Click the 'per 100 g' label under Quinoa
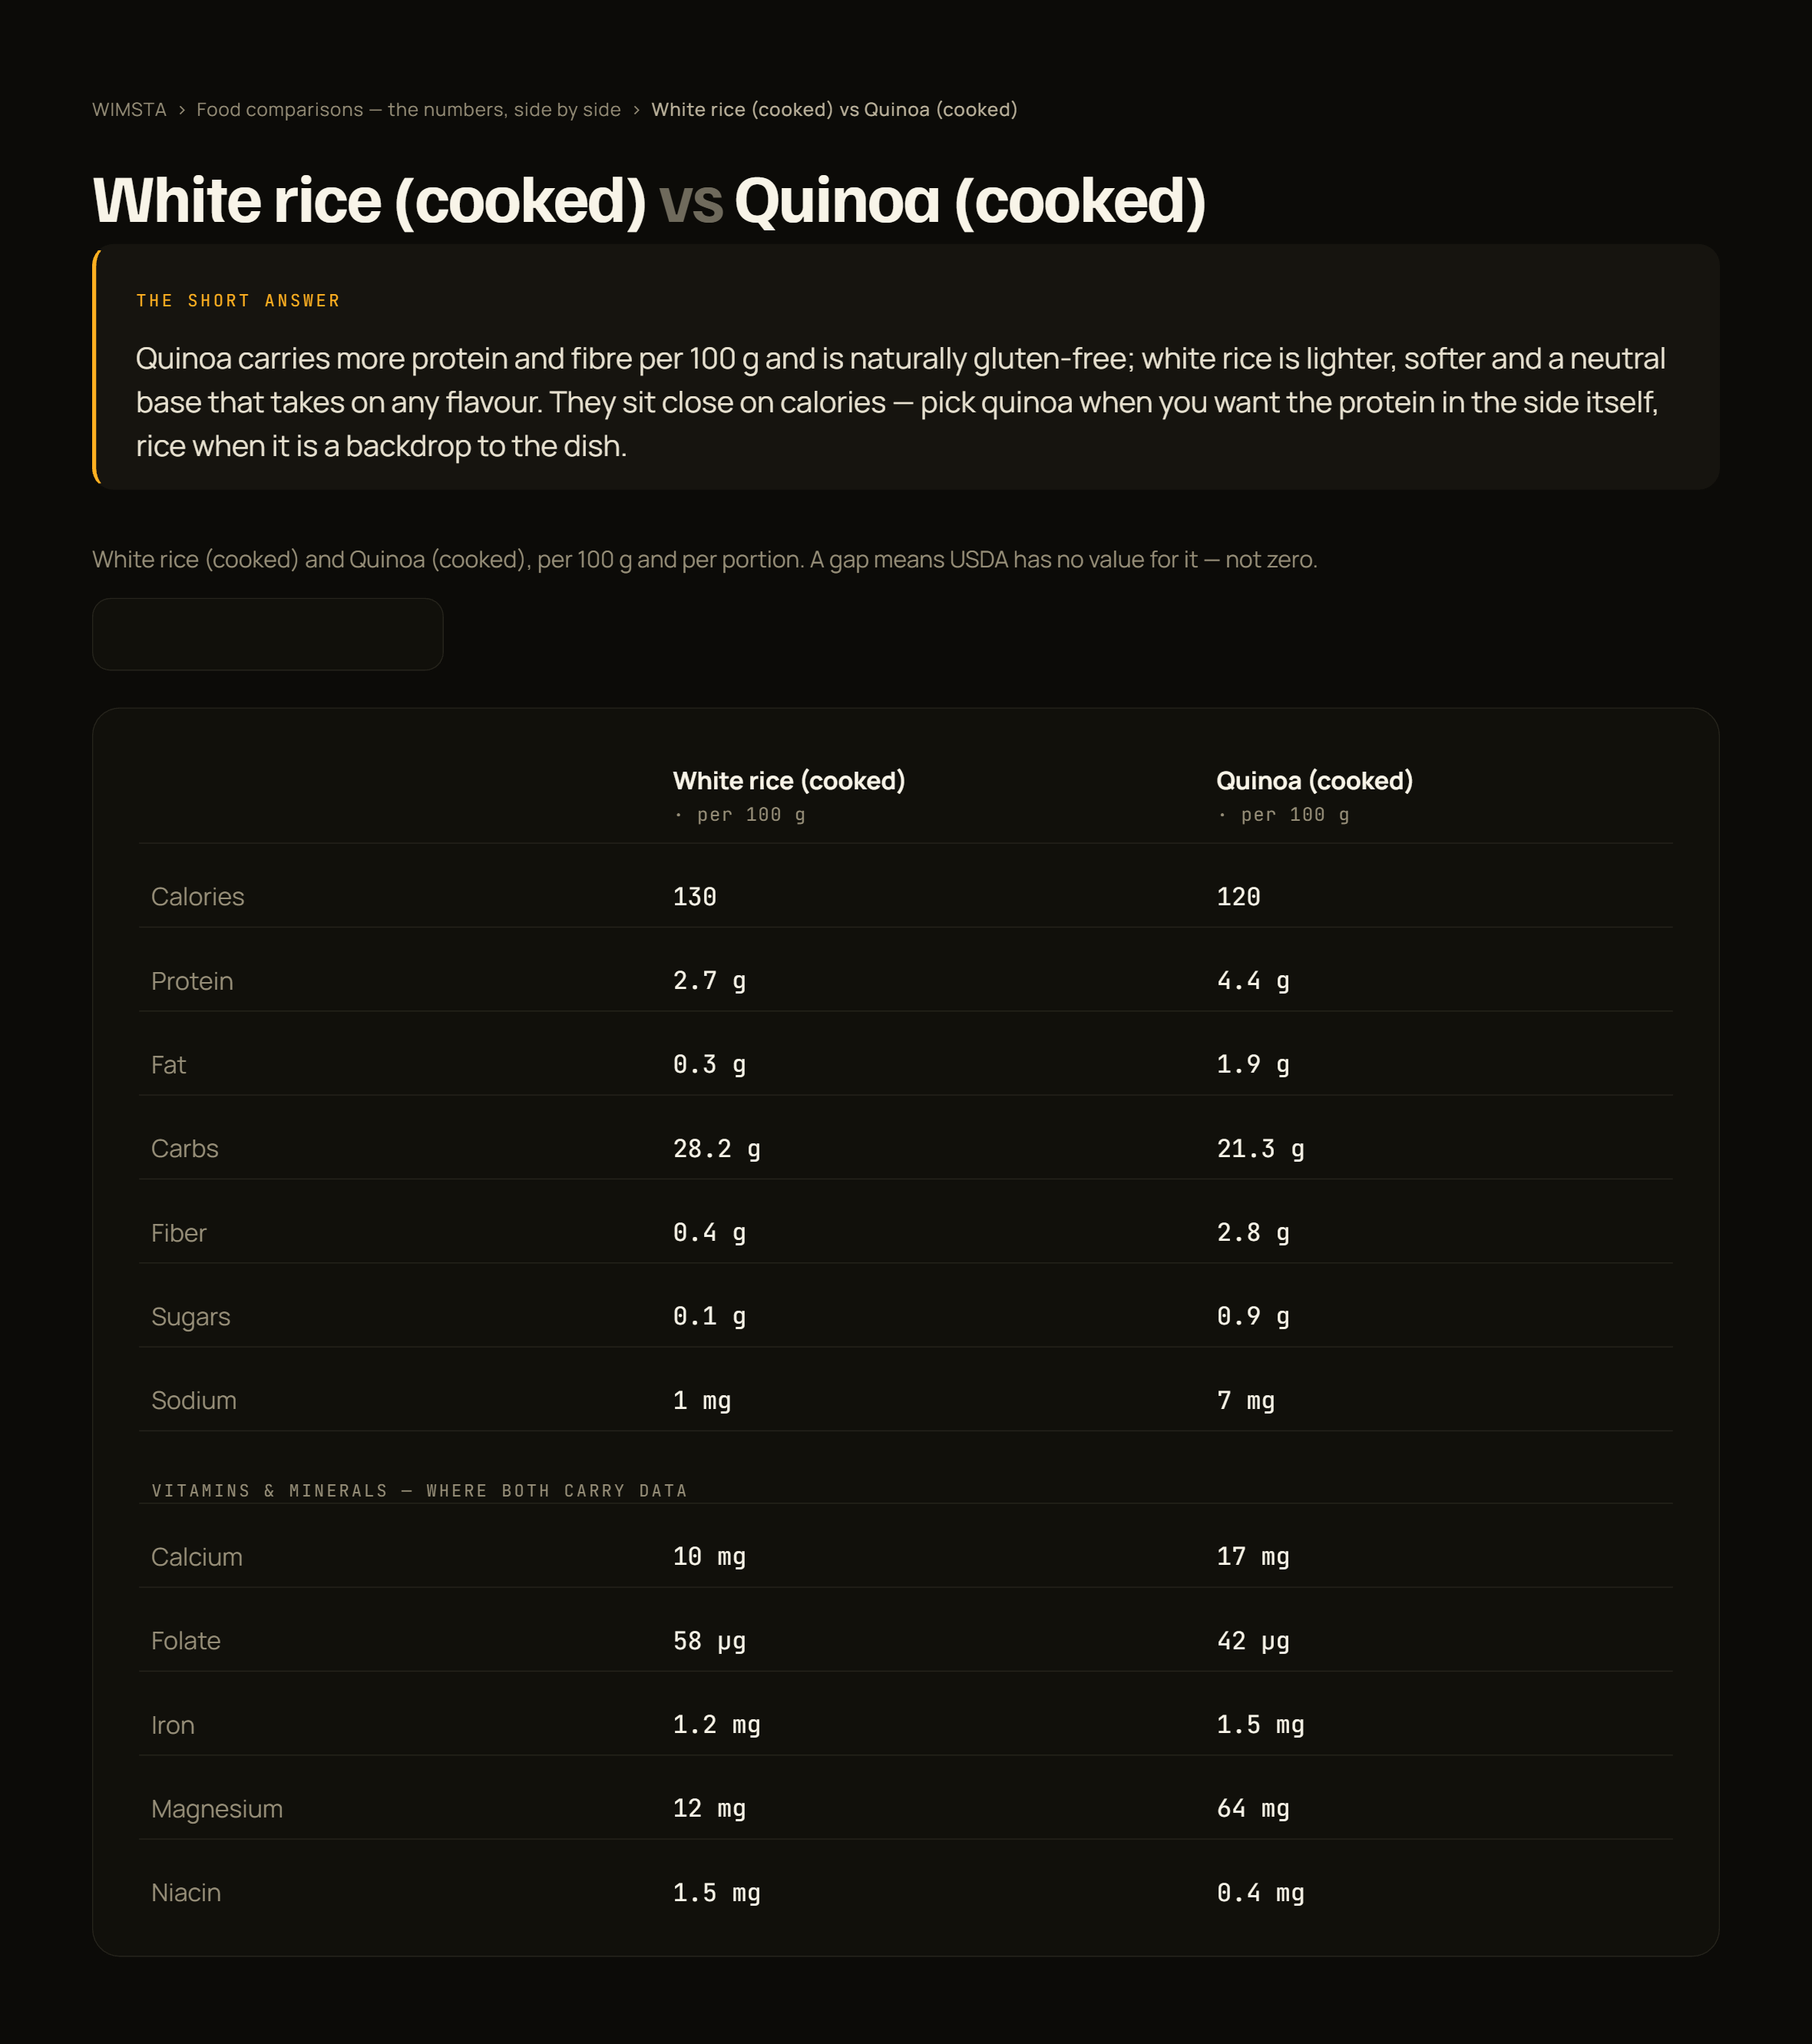Image resolution: width=1812 pixels, height=2044 pixels. point(1283,814)
